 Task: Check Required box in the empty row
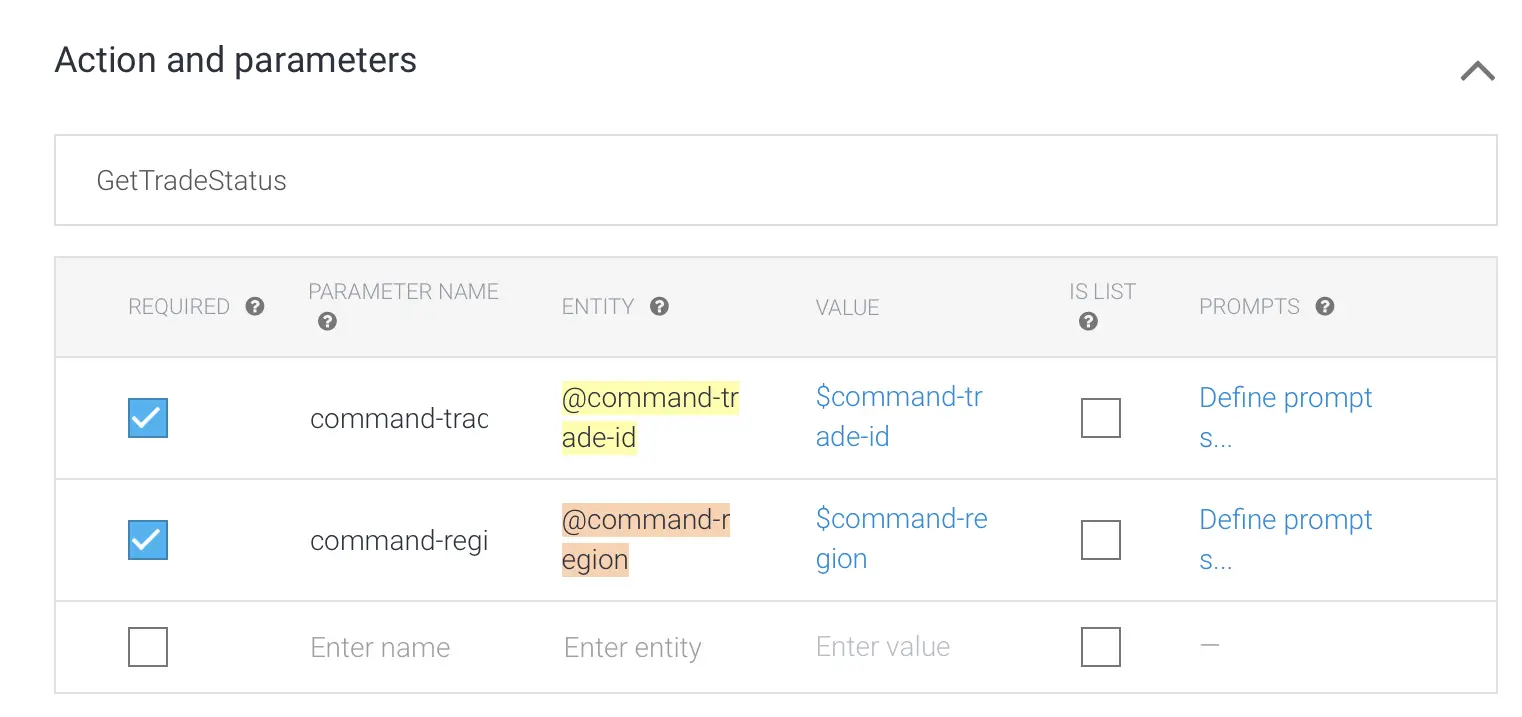click(x=148, y=647)
